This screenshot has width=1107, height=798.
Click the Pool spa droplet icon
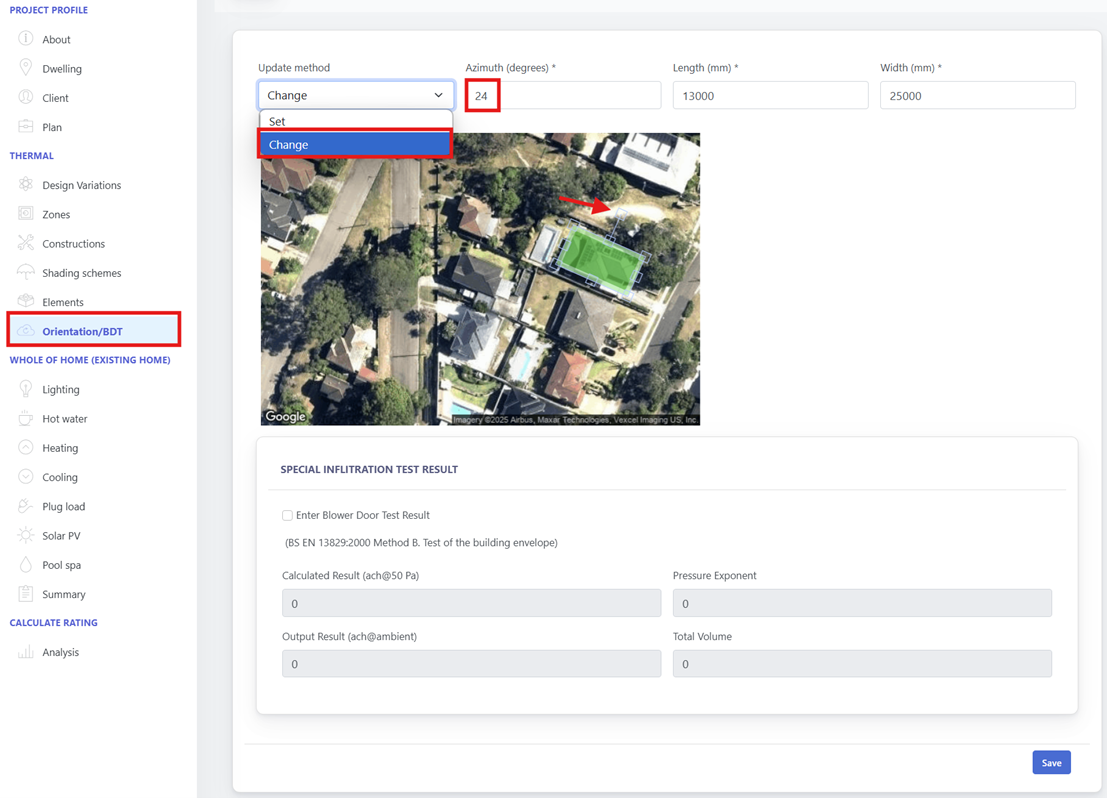click(x=25, y=564)
